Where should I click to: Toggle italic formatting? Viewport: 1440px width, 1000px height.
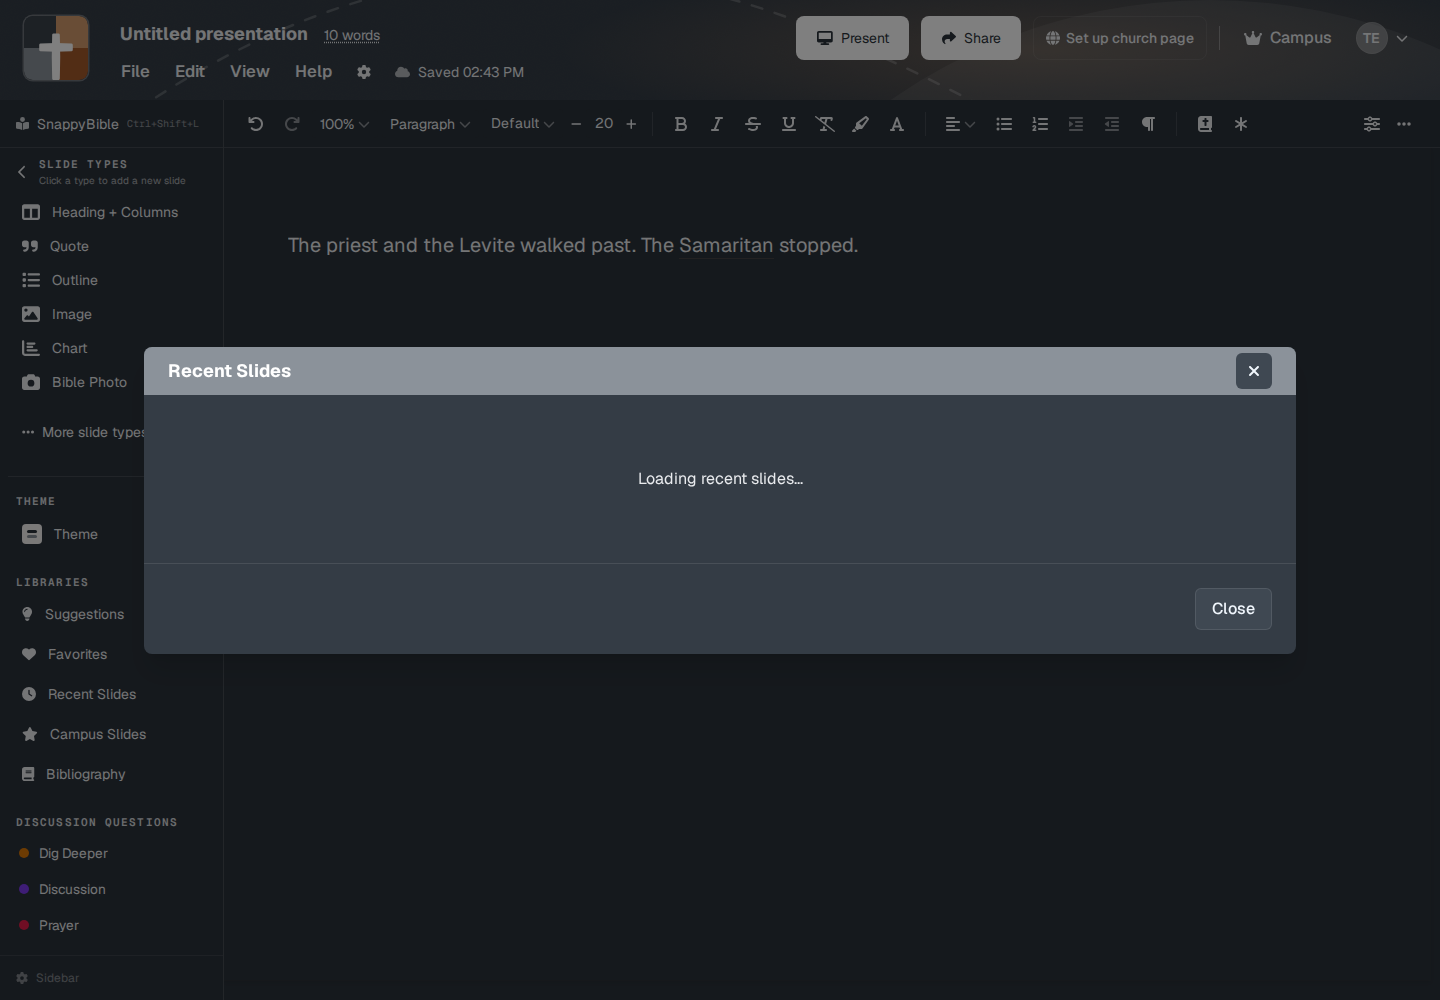coord(717,124)
